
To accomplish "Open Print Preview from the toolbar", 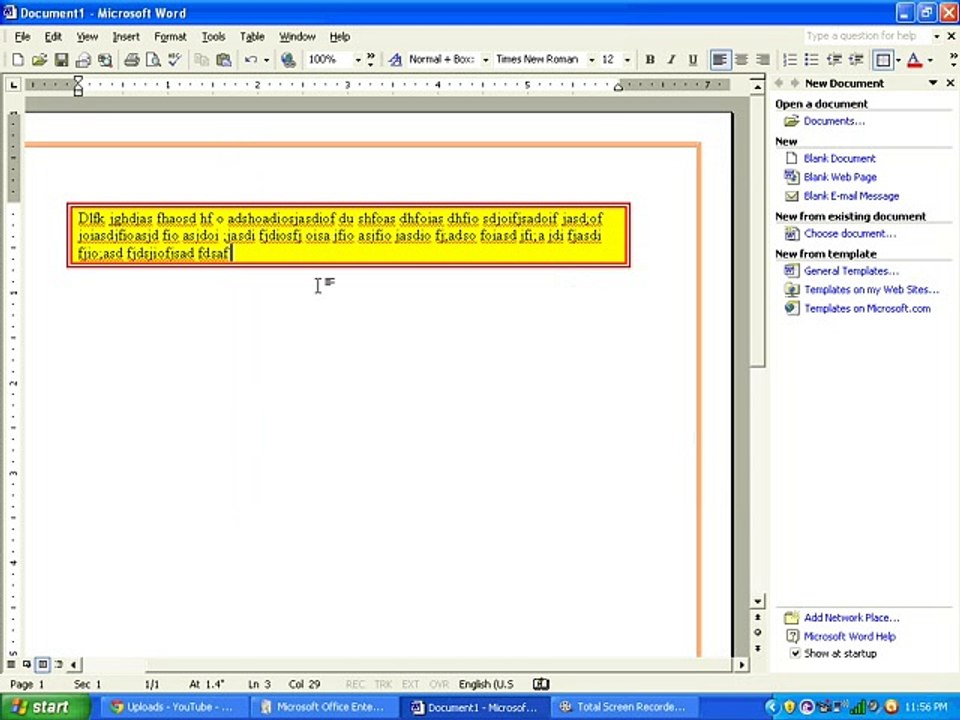I will pyautogui.click(x=153, y=59).
